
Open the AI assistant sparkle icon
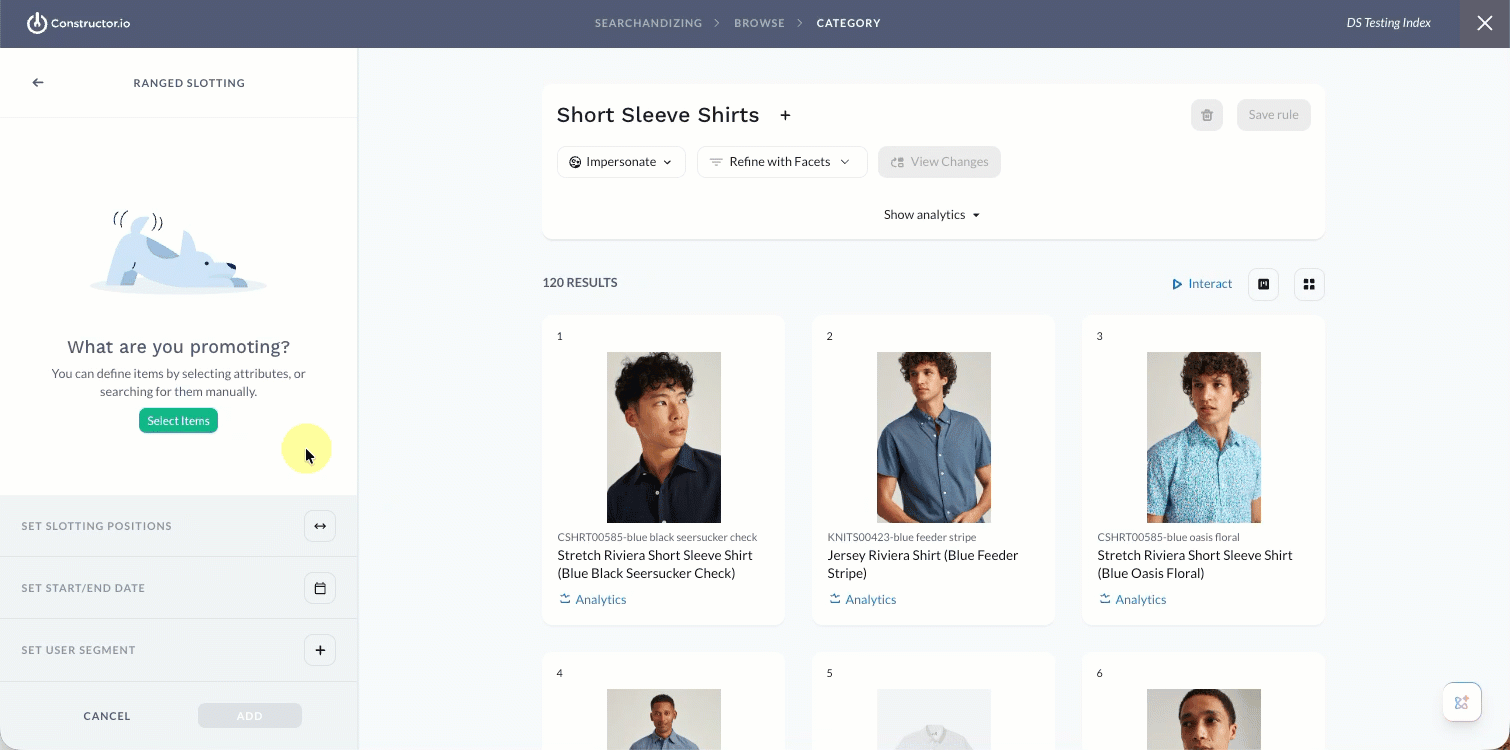[1461, 702]
